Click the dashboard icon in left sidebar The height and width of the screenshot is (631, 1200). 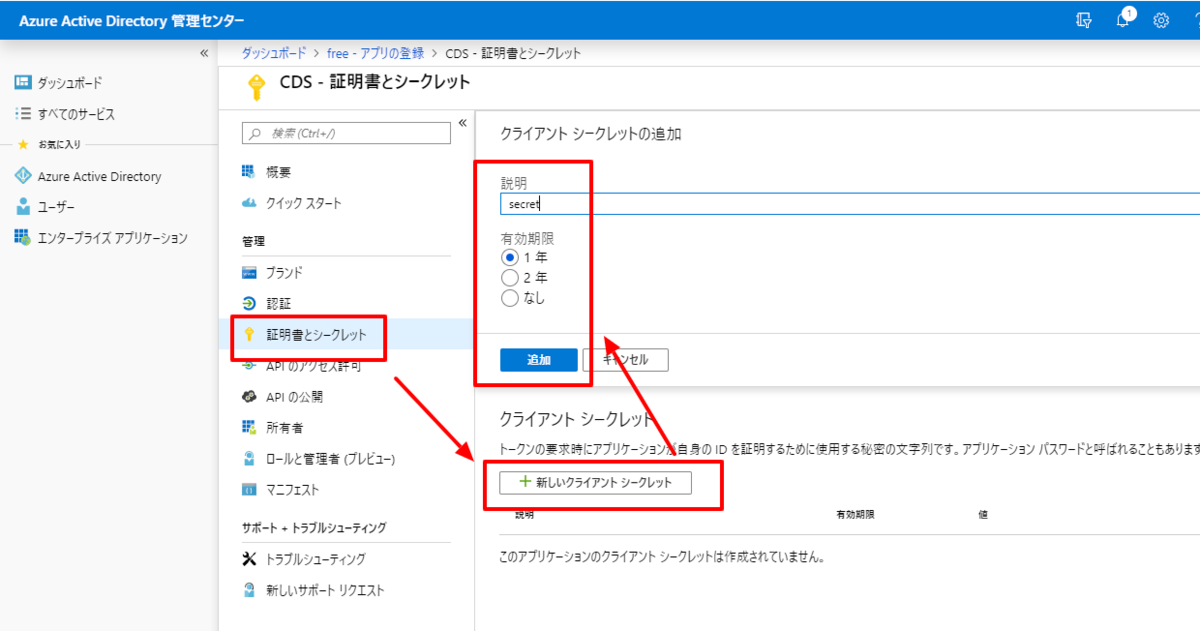tap(23, 83)
